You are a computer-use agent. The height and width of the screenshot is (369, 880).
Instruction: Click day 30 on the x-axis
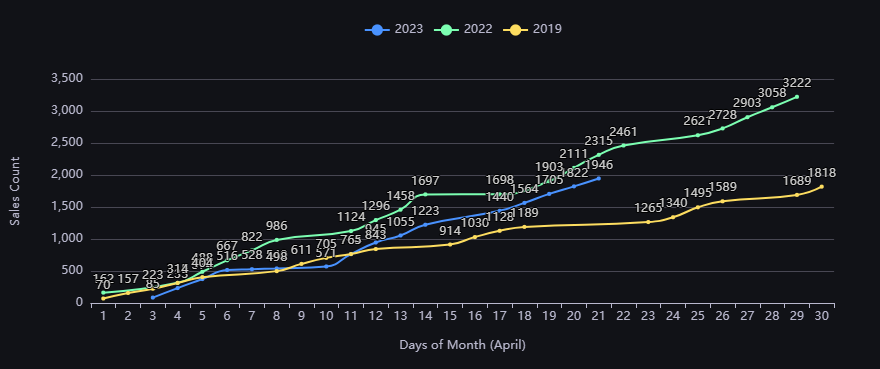click(821, 316)
